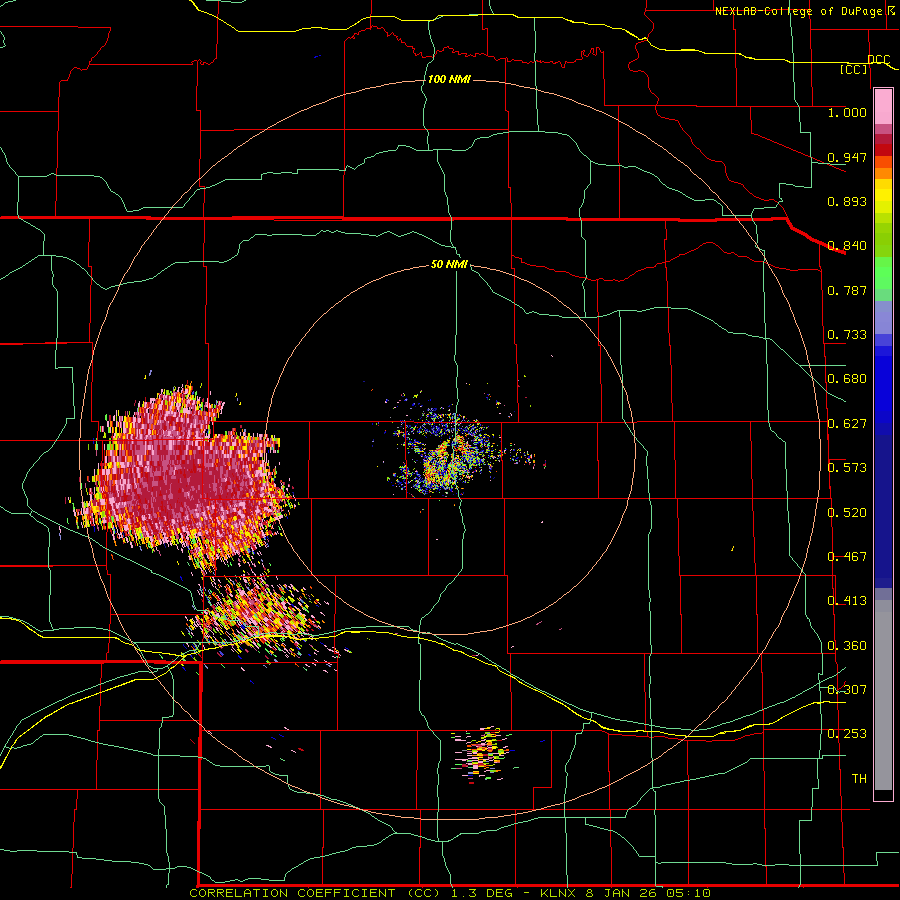Click the 1.000 value on color scale
Image resolution: width=900 pixels, height=900 pixels.
click(847, 112)
